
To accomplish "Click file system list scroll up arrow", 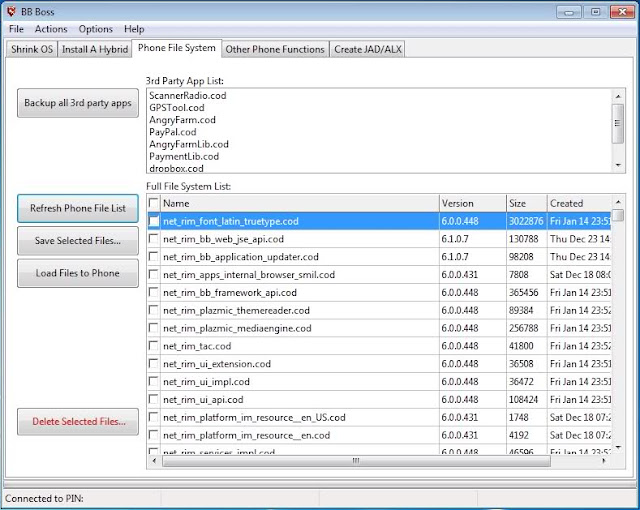I will [x=618, y=202].
